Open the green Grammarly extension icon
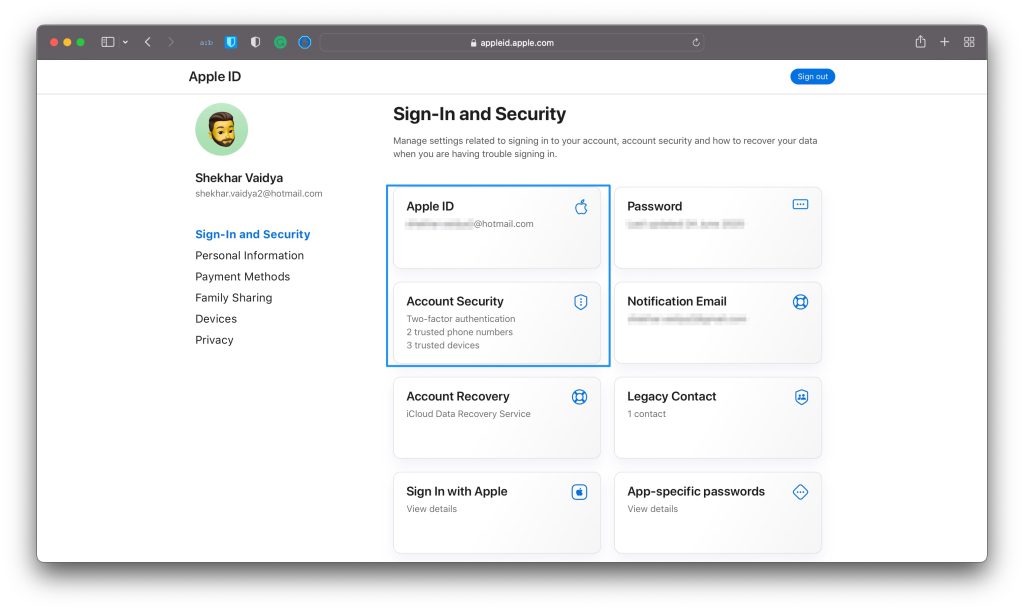Viewport: 1024px width, 611px height. 280,42
